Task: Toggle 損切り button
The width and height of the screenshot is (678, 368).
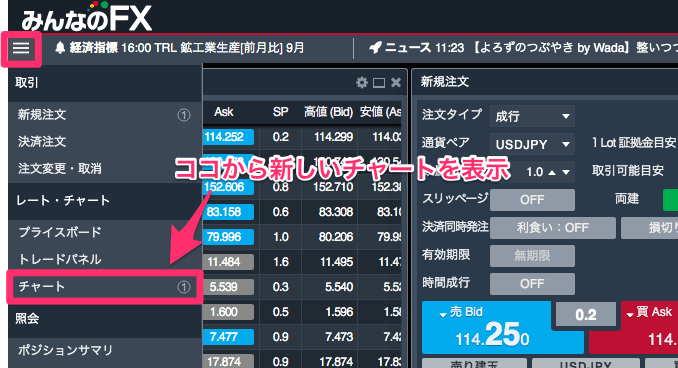Action: pyautogui.click(x=649, y=228)
